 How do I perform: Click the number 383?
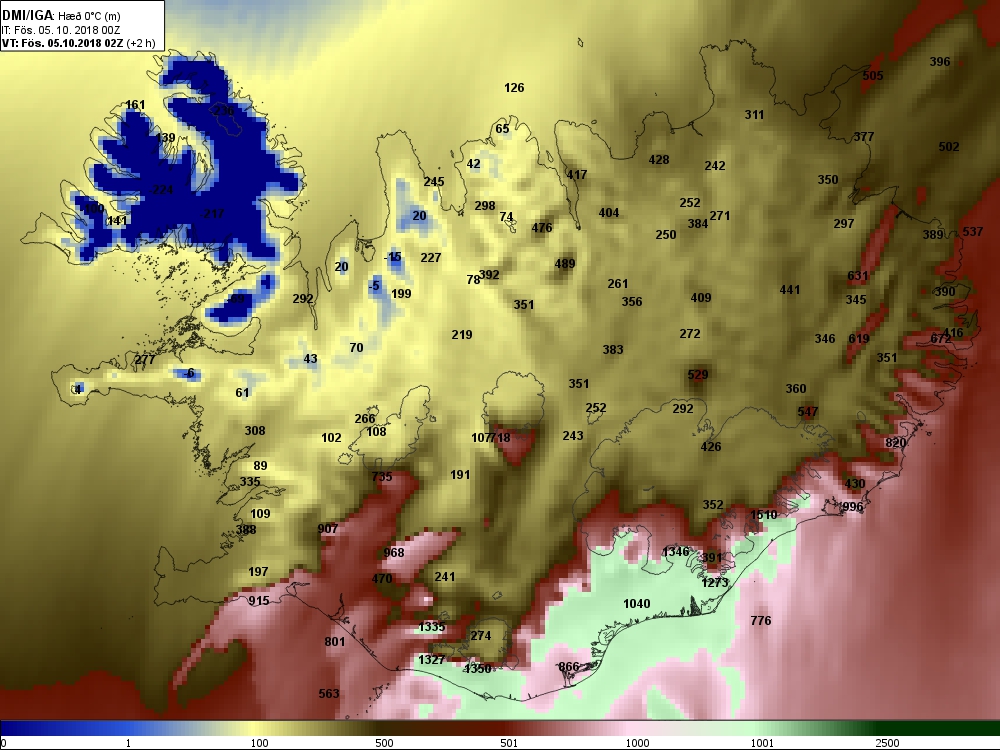point(613,349)
